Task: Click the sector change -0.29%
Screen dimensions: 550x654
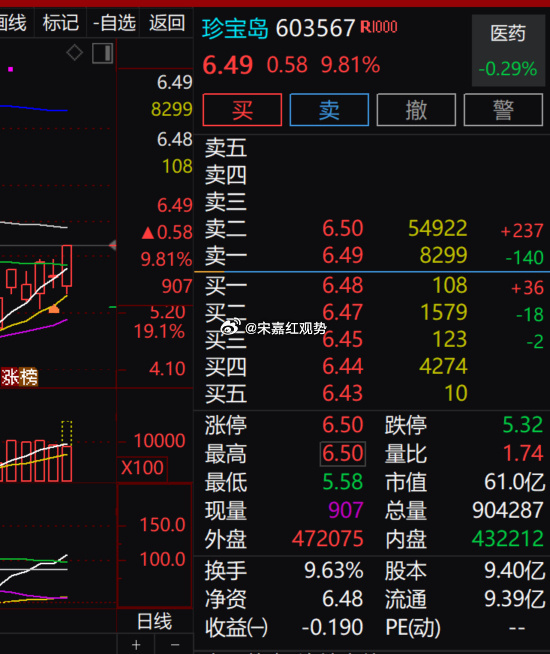Action: [507, 69]
